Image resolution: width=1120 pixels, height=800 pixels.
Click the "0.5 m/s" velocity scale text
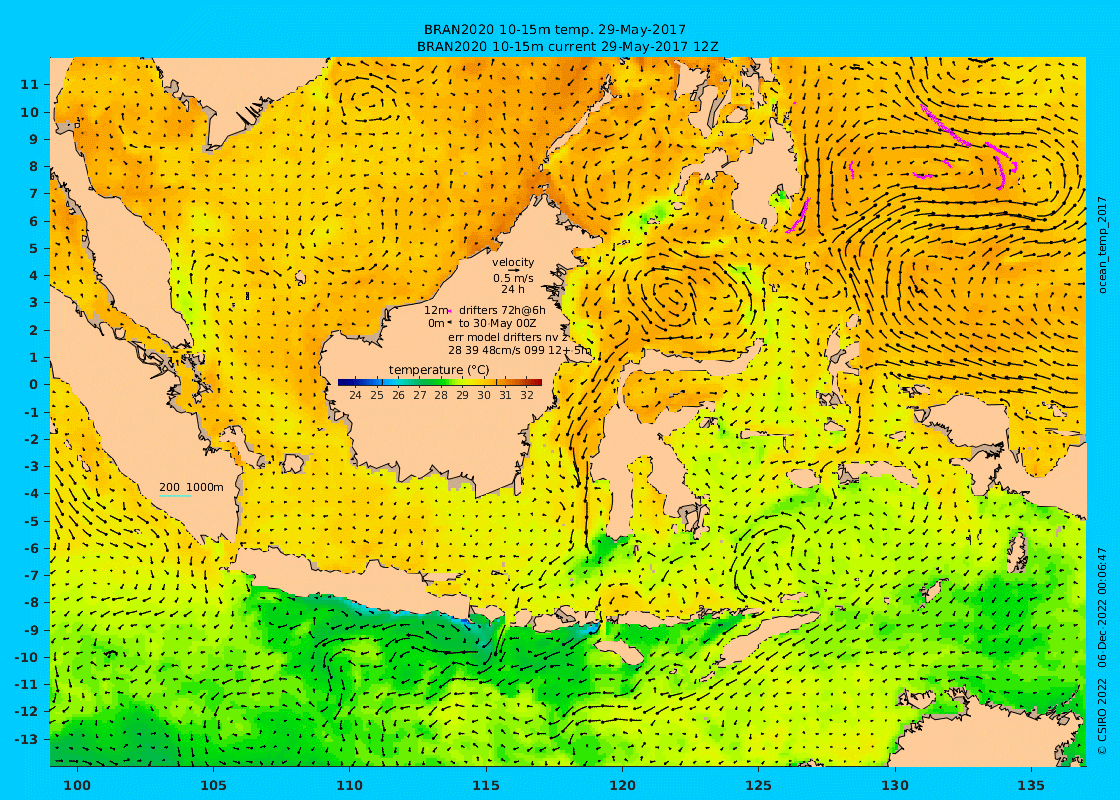(x=513, y=278)
